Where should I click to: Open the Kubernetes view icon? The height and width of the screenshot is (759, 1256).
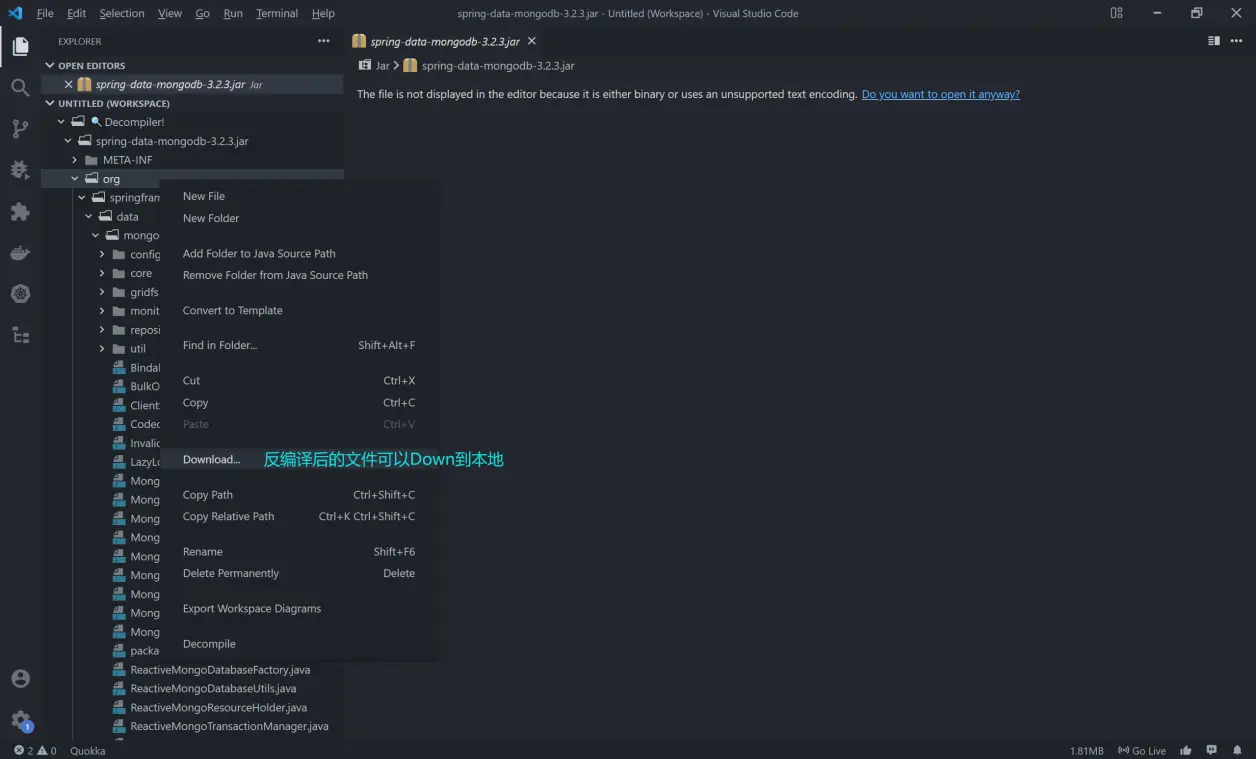click(20, 294)
